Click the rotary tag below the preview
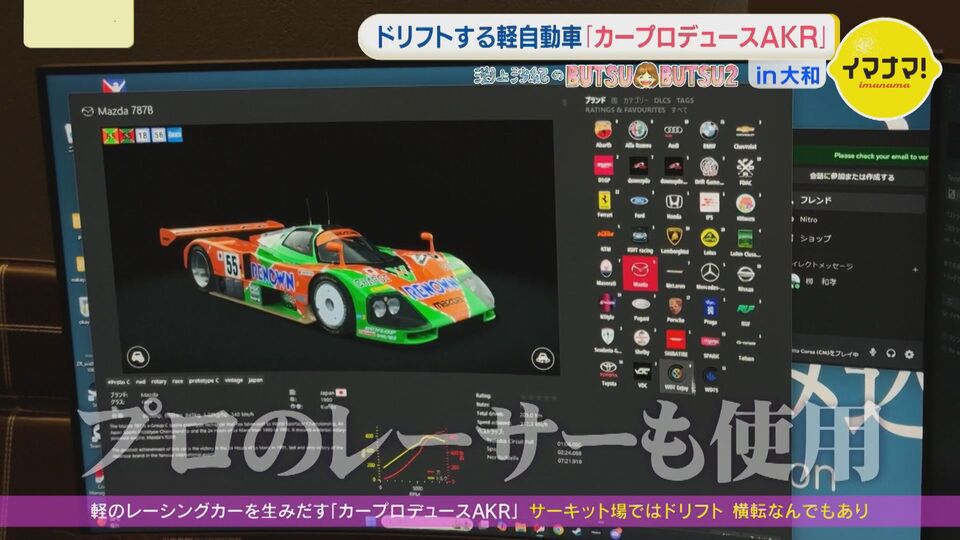This screenshot has height=540, width=960. pyautogui.click(x=159, y=381)
